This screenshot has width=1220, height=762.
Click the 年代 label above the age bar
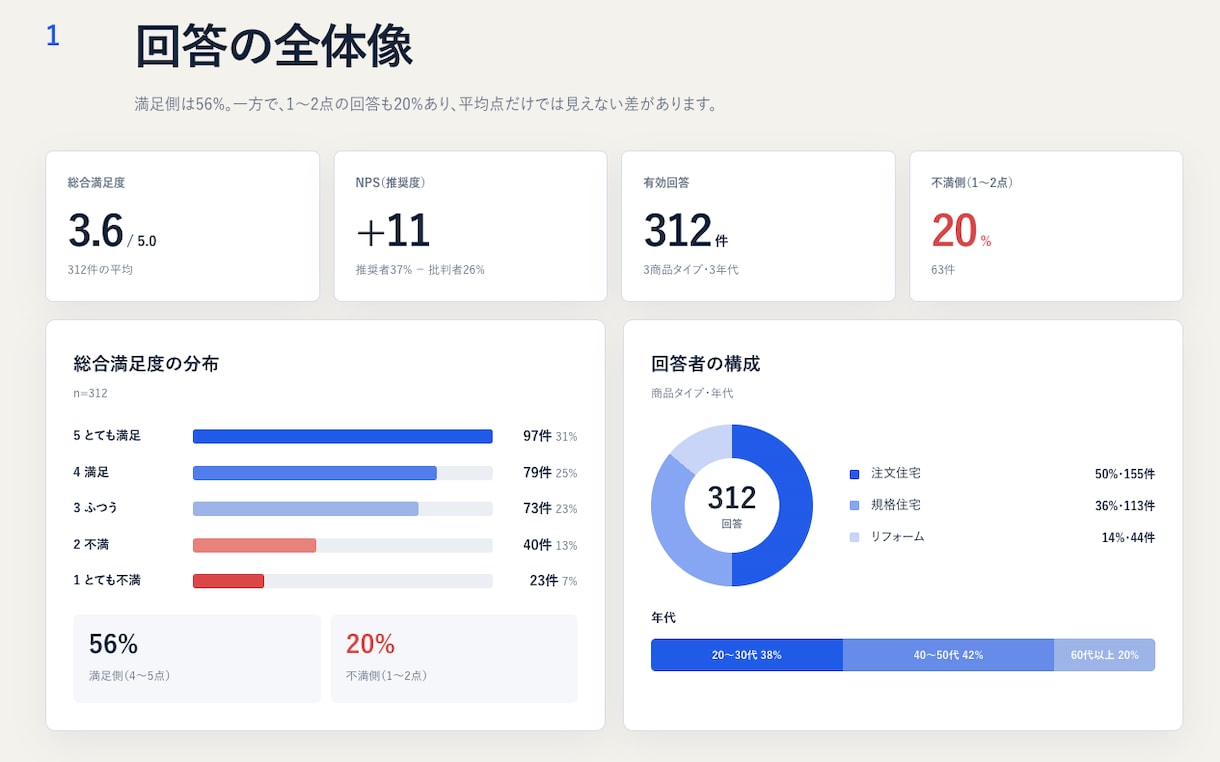663,618
